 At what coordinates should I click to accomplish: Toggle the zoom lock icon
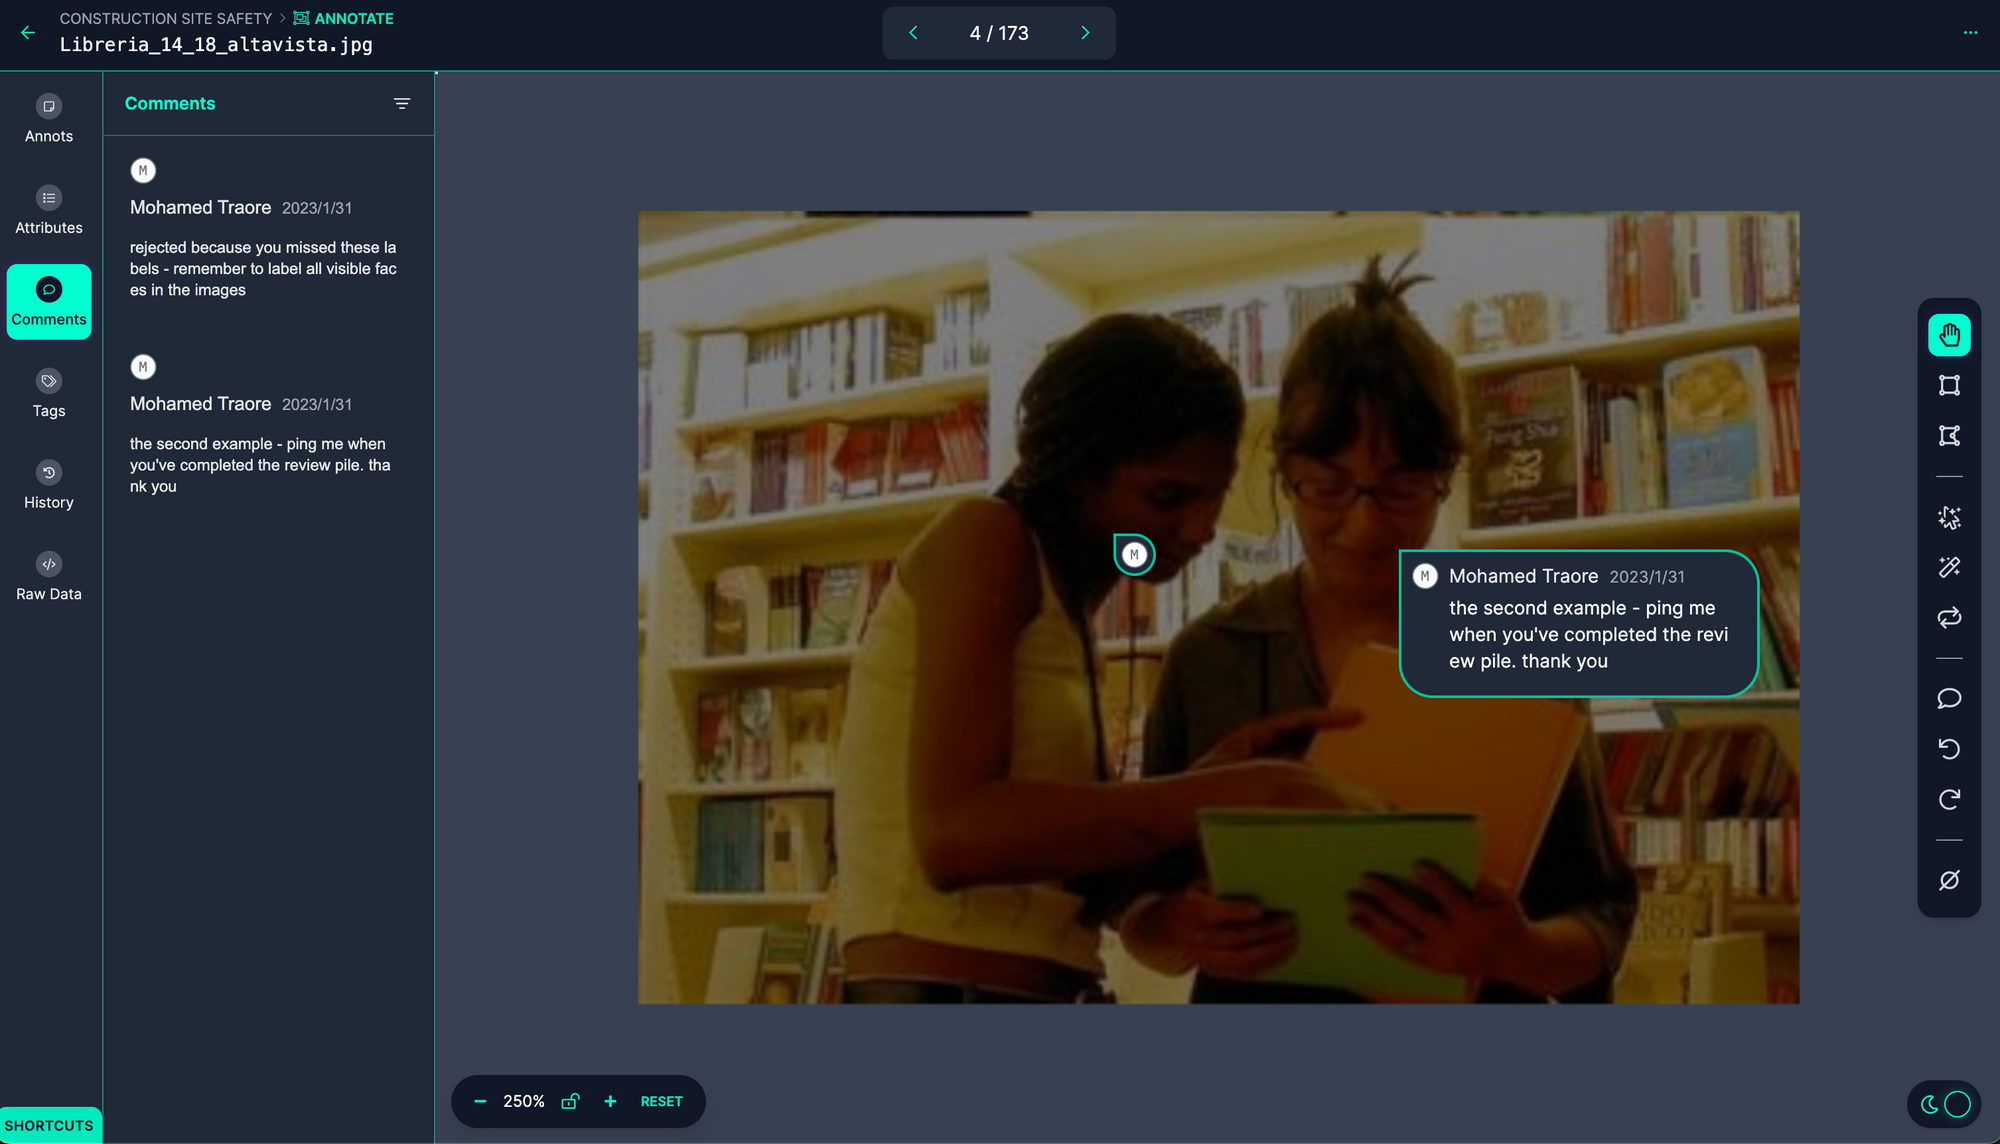tap(570, 1101)
